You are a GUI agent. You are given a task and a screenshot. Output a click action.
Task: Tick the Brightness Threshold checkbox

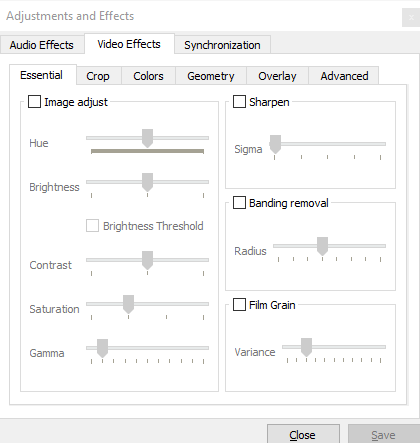click(92, 226)
